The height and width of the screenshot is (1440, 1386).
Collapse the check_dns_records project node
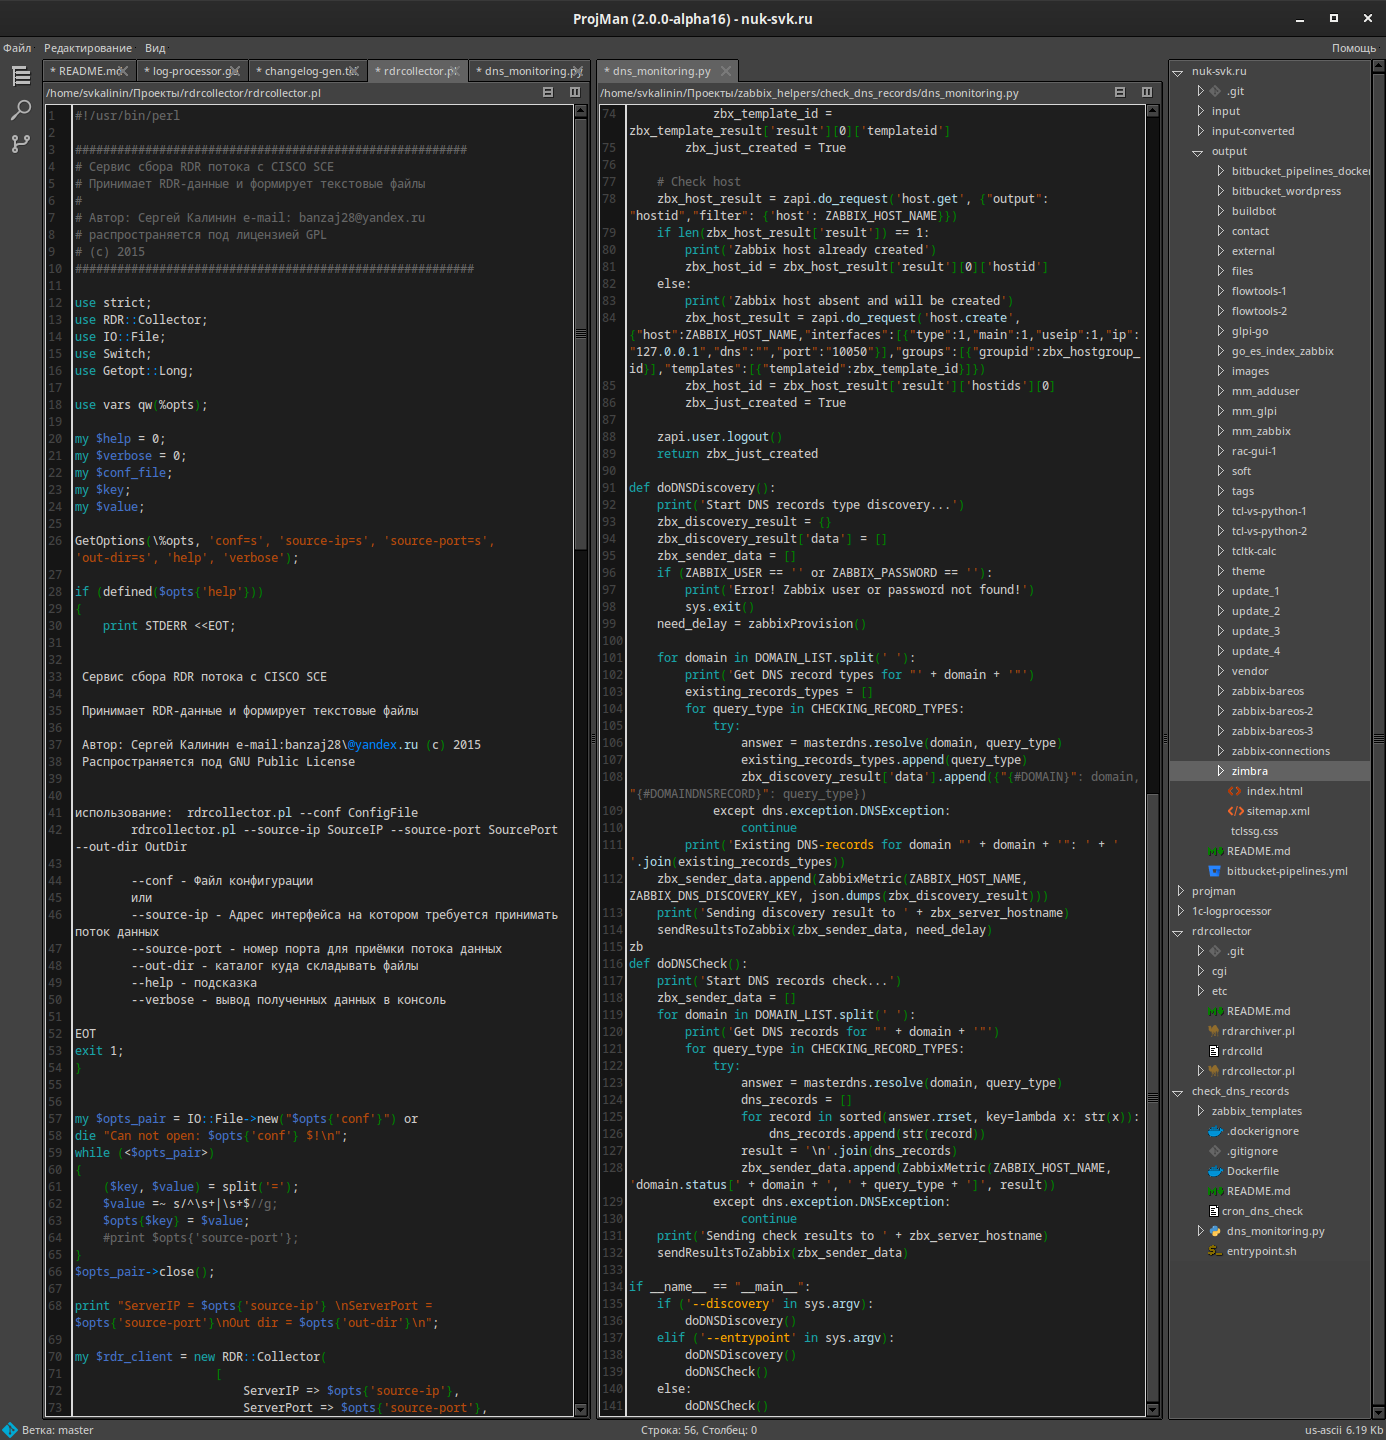pyautogui.click(x=1178, y=1092)
